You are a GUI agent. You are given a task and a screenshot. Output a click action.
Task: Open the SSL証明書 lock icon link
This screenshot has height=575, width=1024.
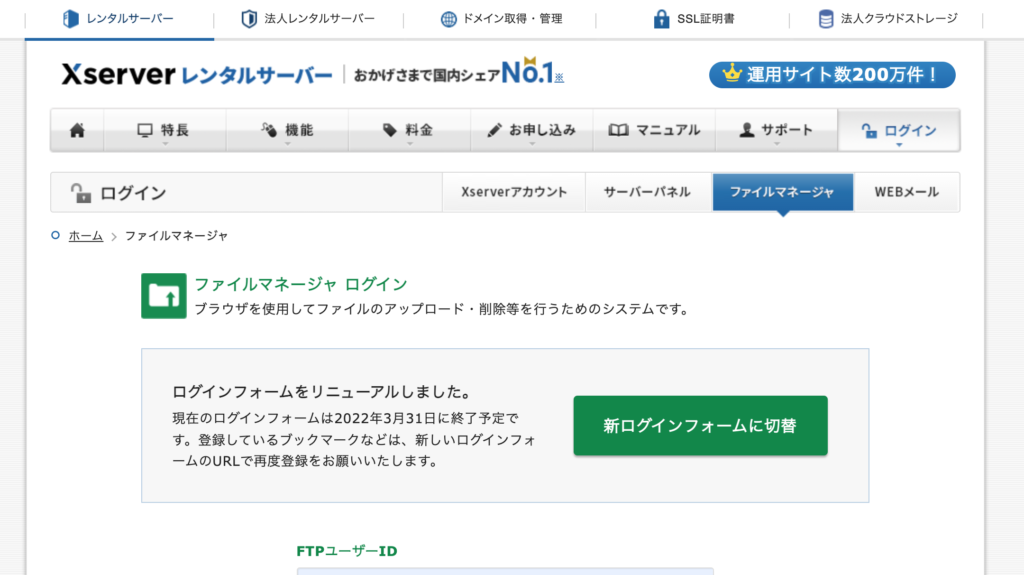(x=693, y=19)
